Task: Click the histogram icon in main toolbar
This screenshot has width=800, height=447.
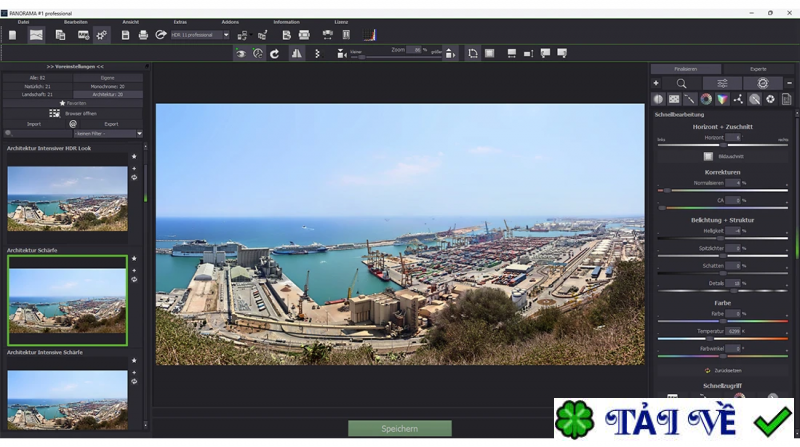Action: click(369, 35)
